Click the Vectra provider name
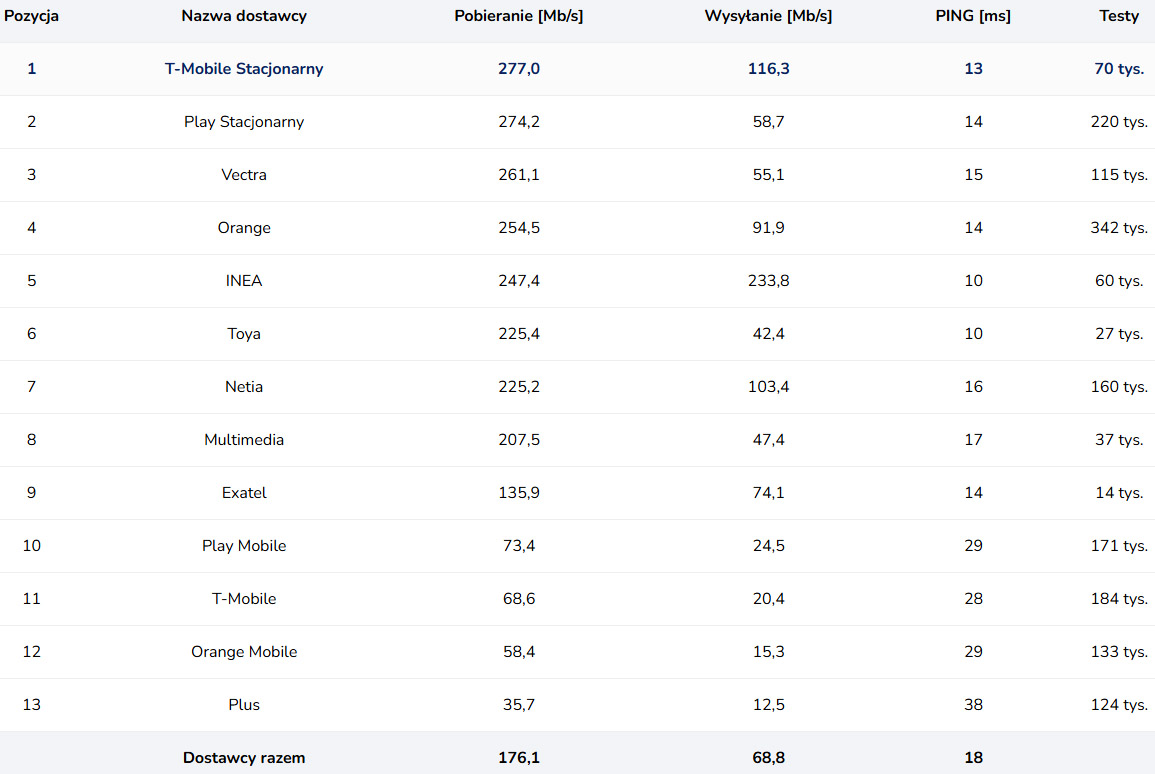 244,175
